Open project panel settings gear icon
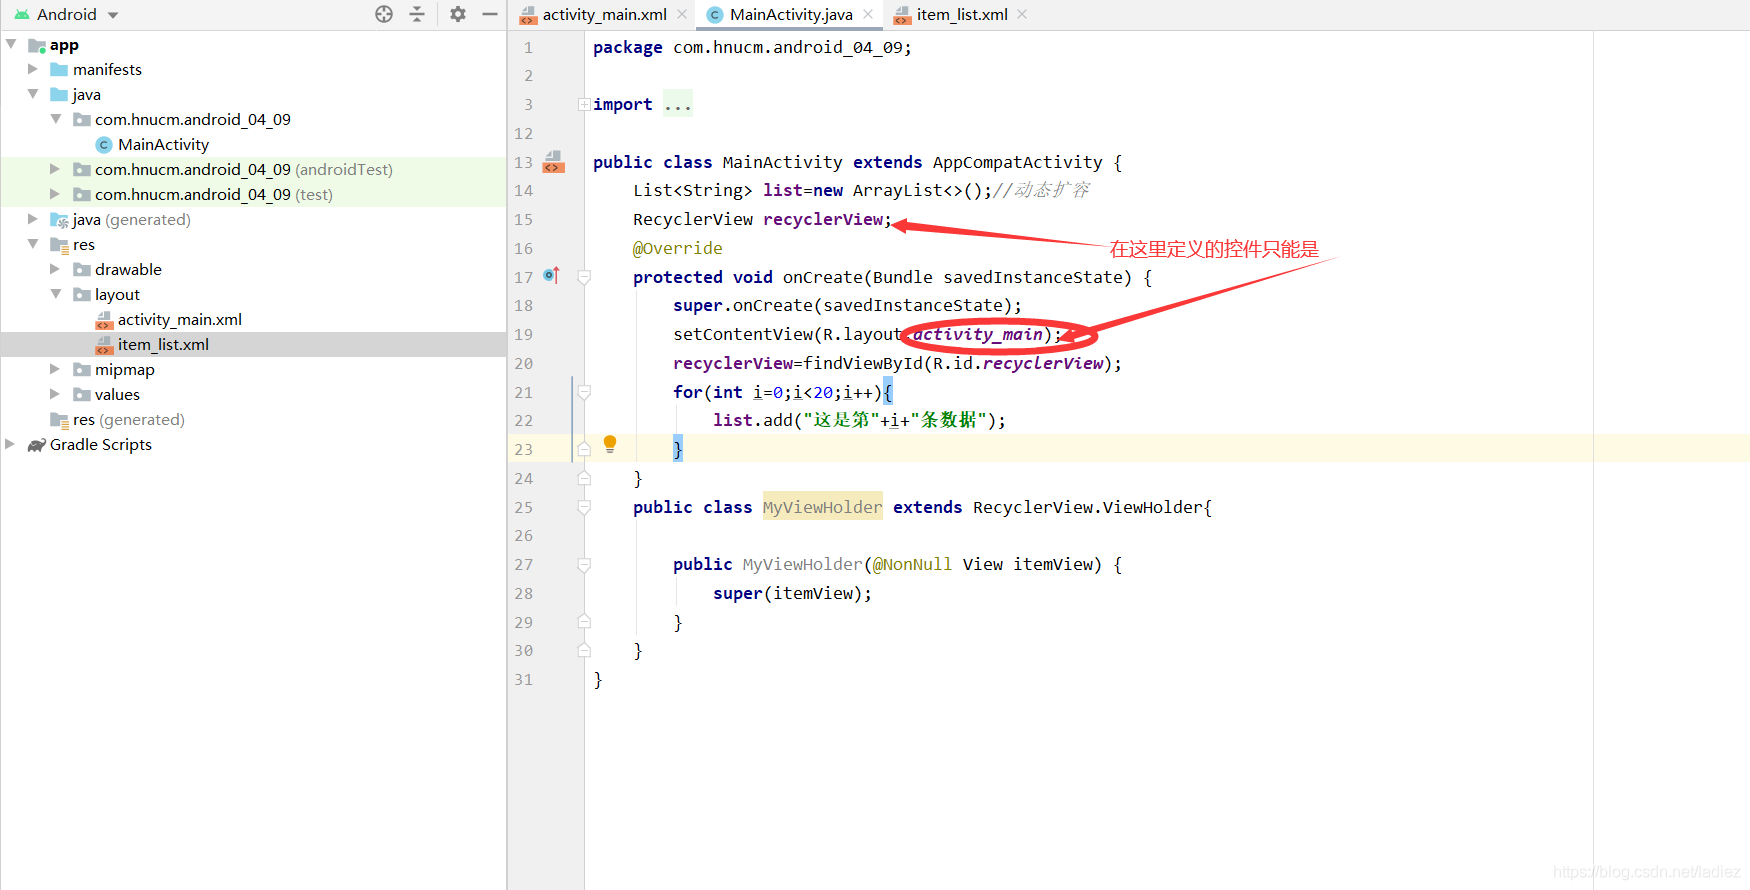The width and height of the screenshot is (1750, 890). tap(458, 14)
